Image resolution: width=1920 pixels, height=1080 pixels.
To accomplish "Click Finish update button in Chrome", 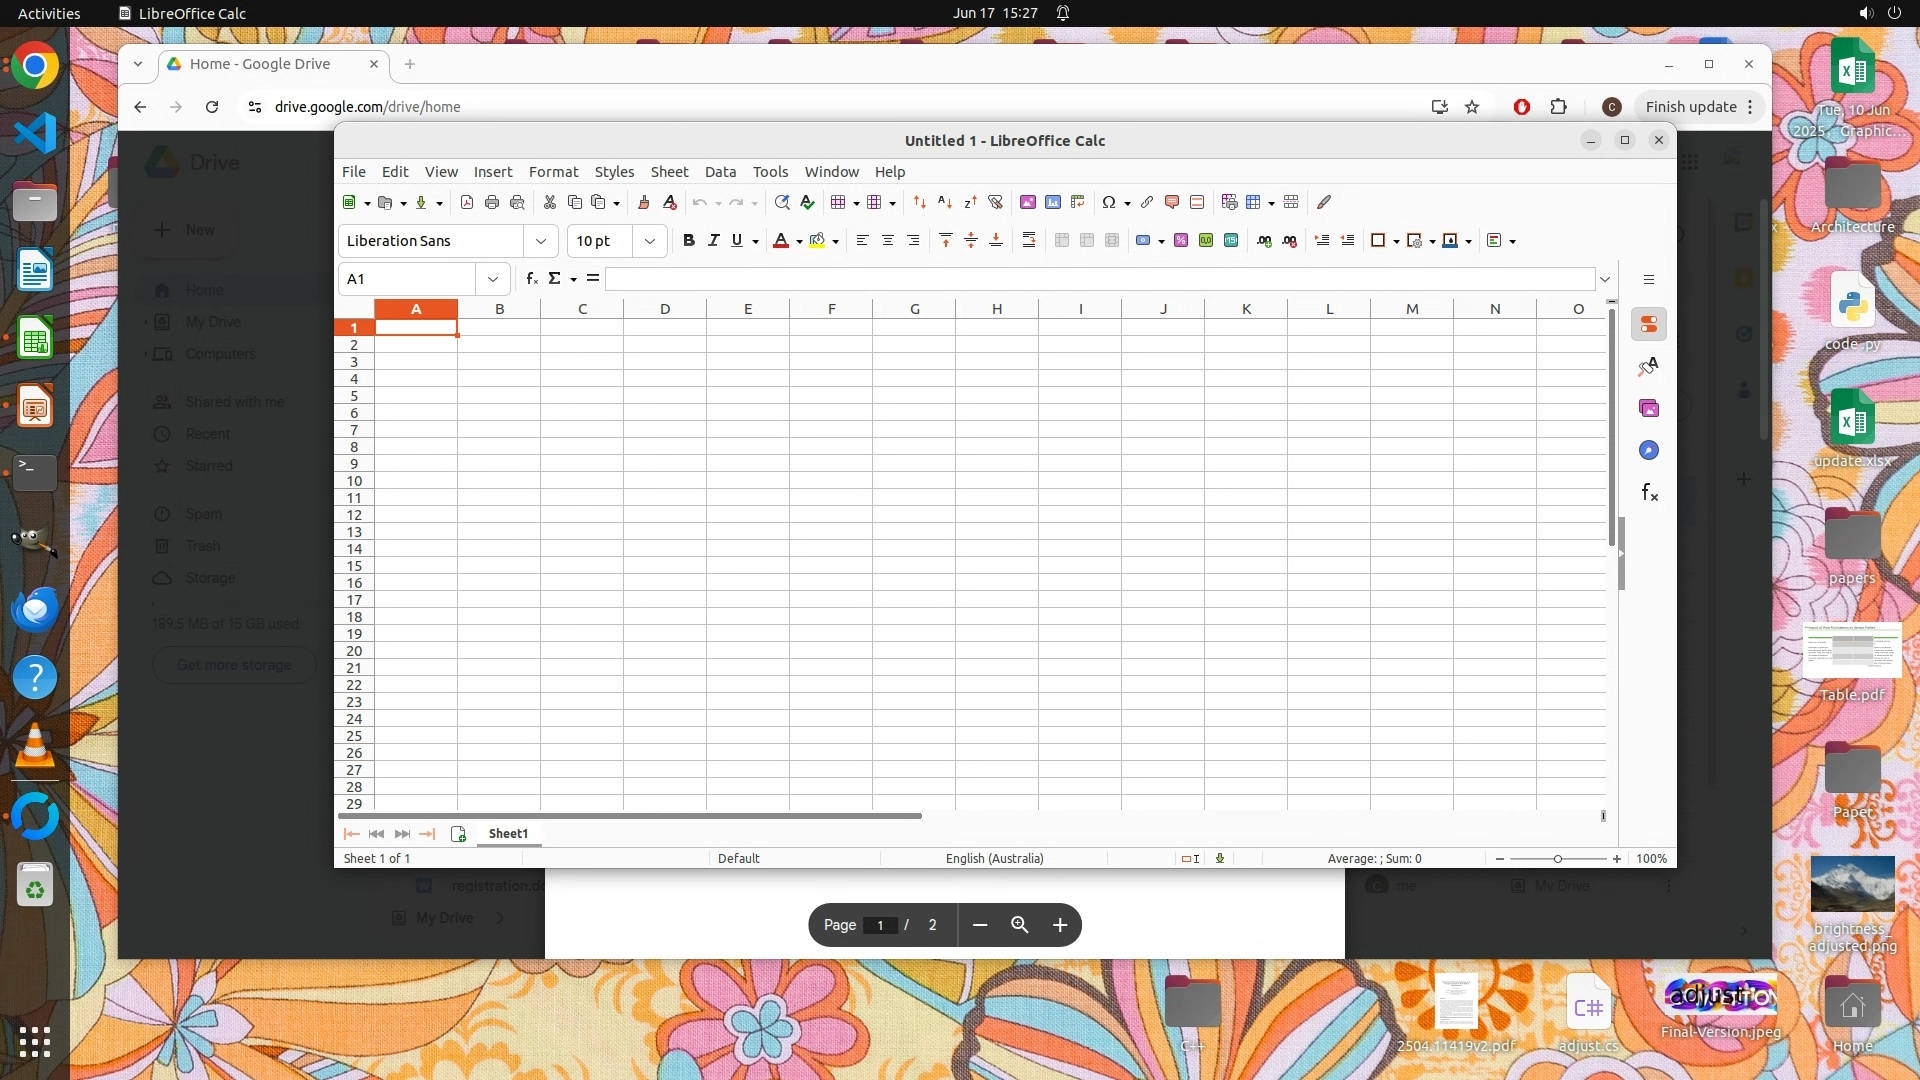I will [x=1690, y=107].
